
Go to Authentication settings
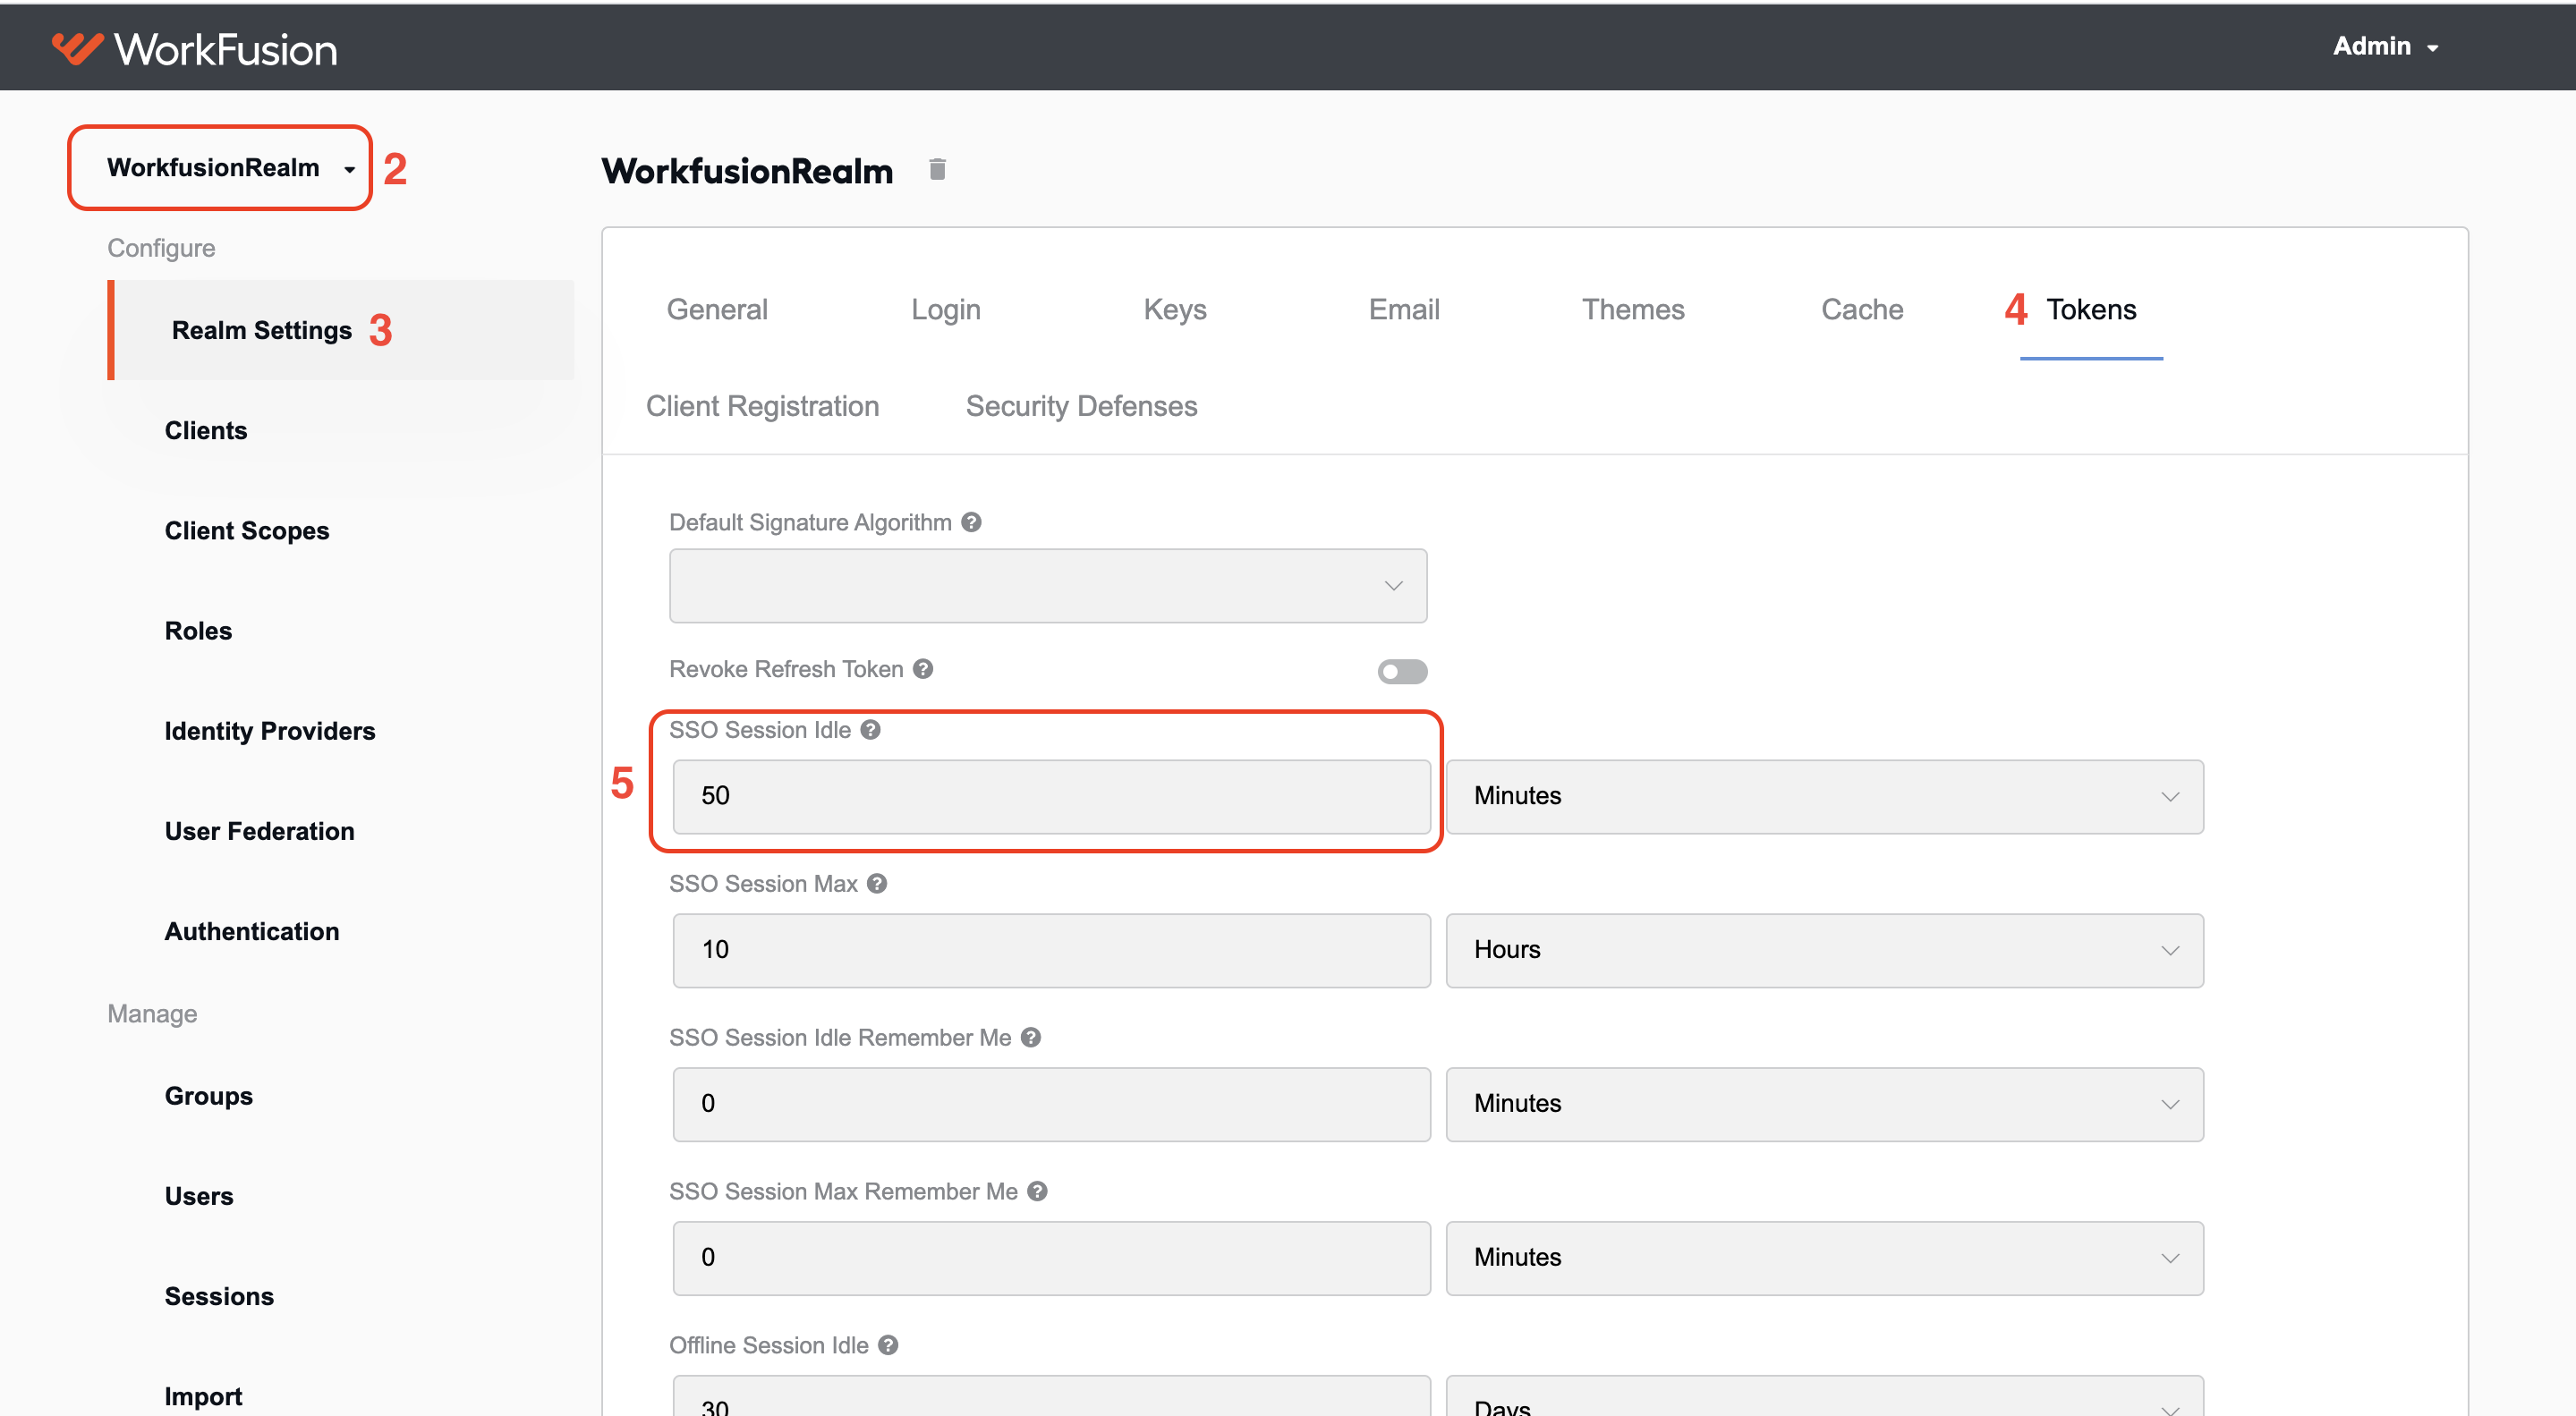click(x=251, y=931)
